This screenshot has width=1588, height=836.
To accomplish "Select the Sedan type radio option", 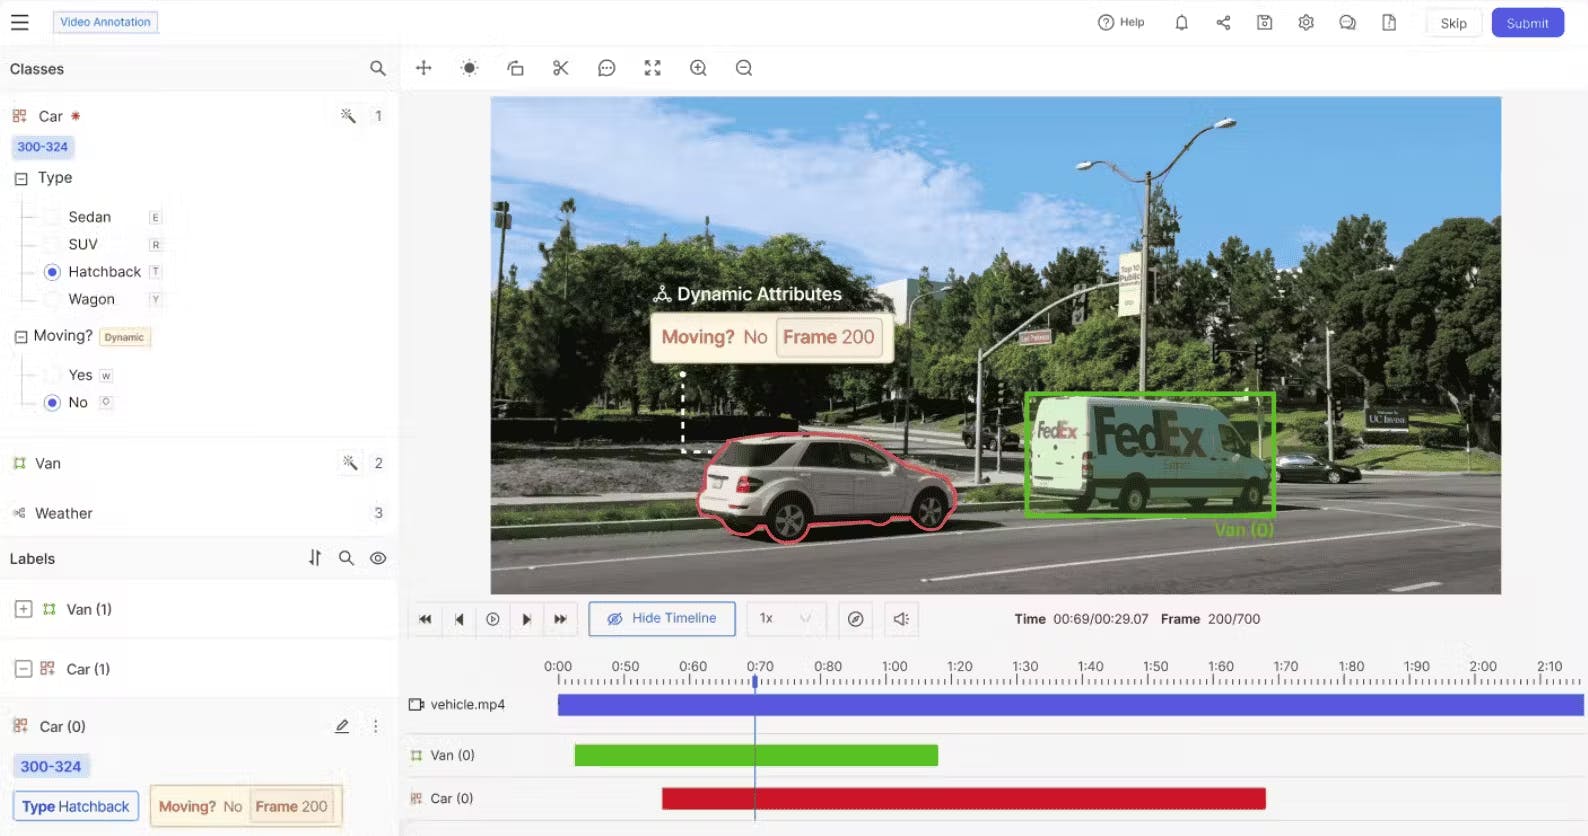I will [x=53, y=217].
